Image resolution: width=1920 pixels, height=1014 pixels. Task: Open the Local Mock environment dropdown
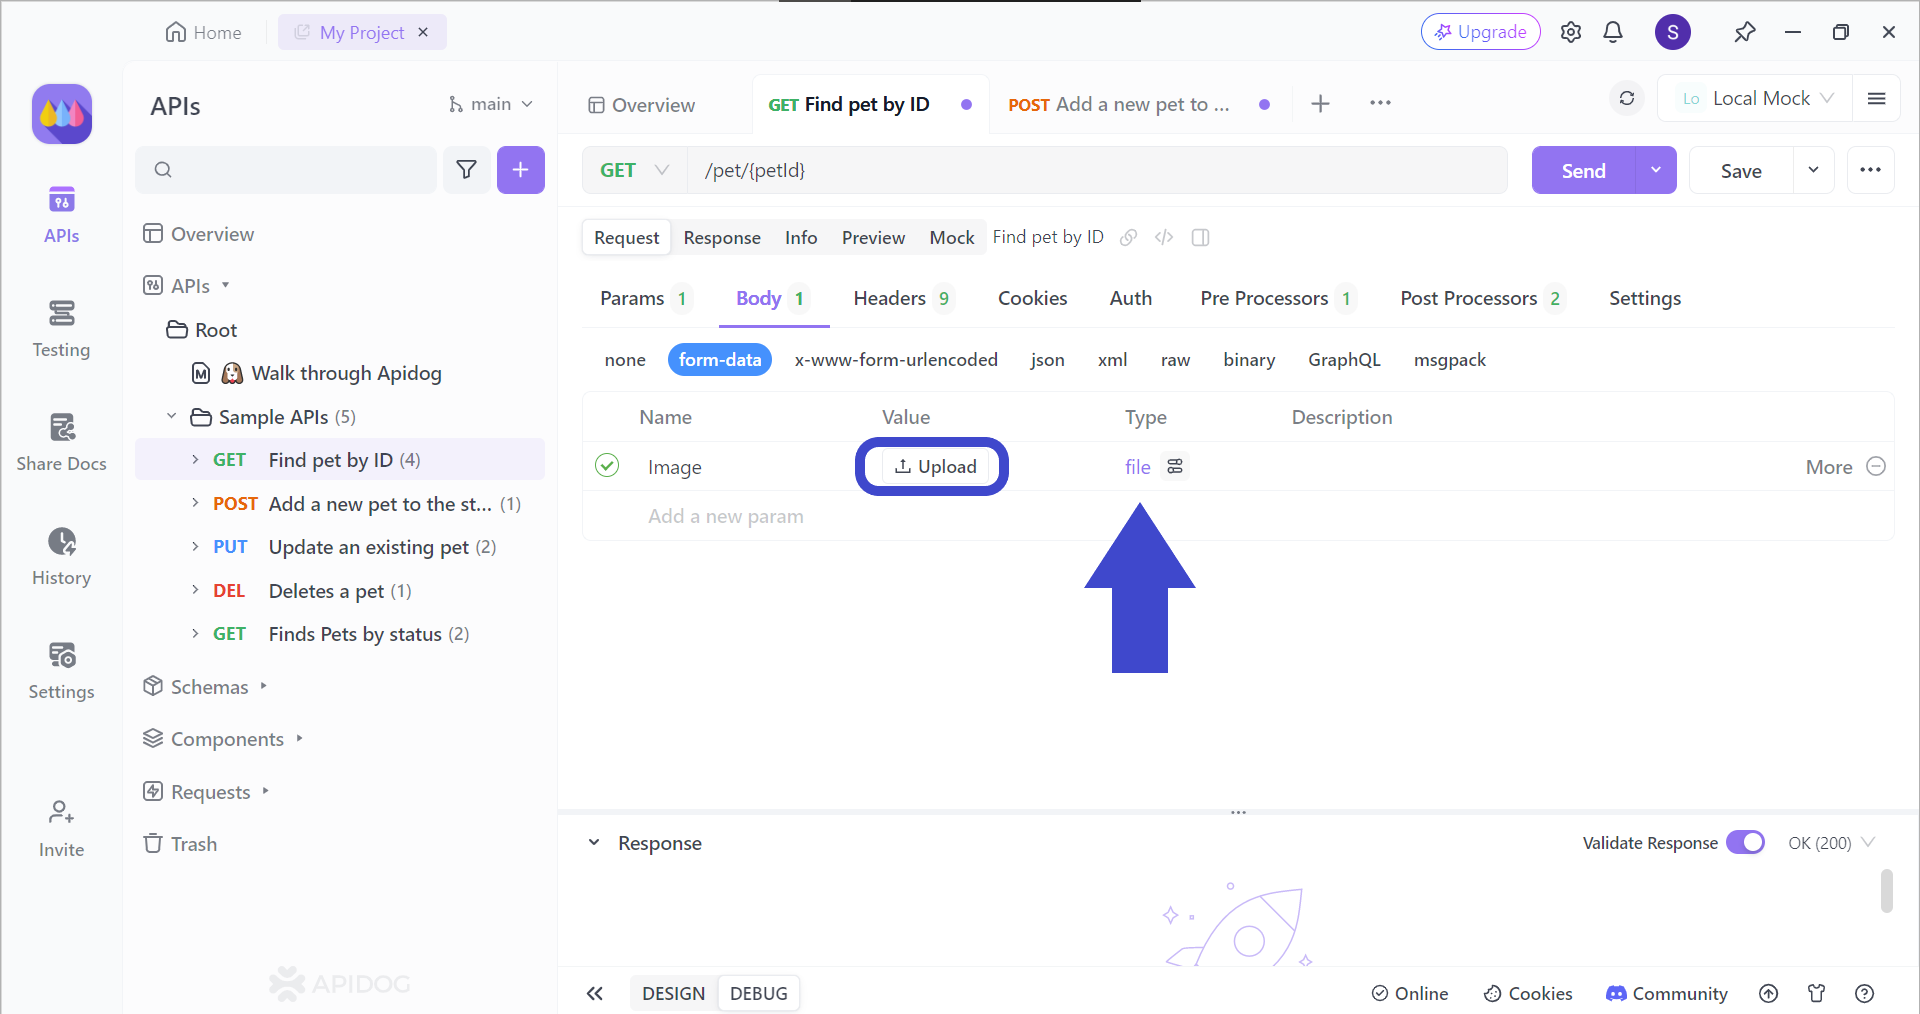1757,98
